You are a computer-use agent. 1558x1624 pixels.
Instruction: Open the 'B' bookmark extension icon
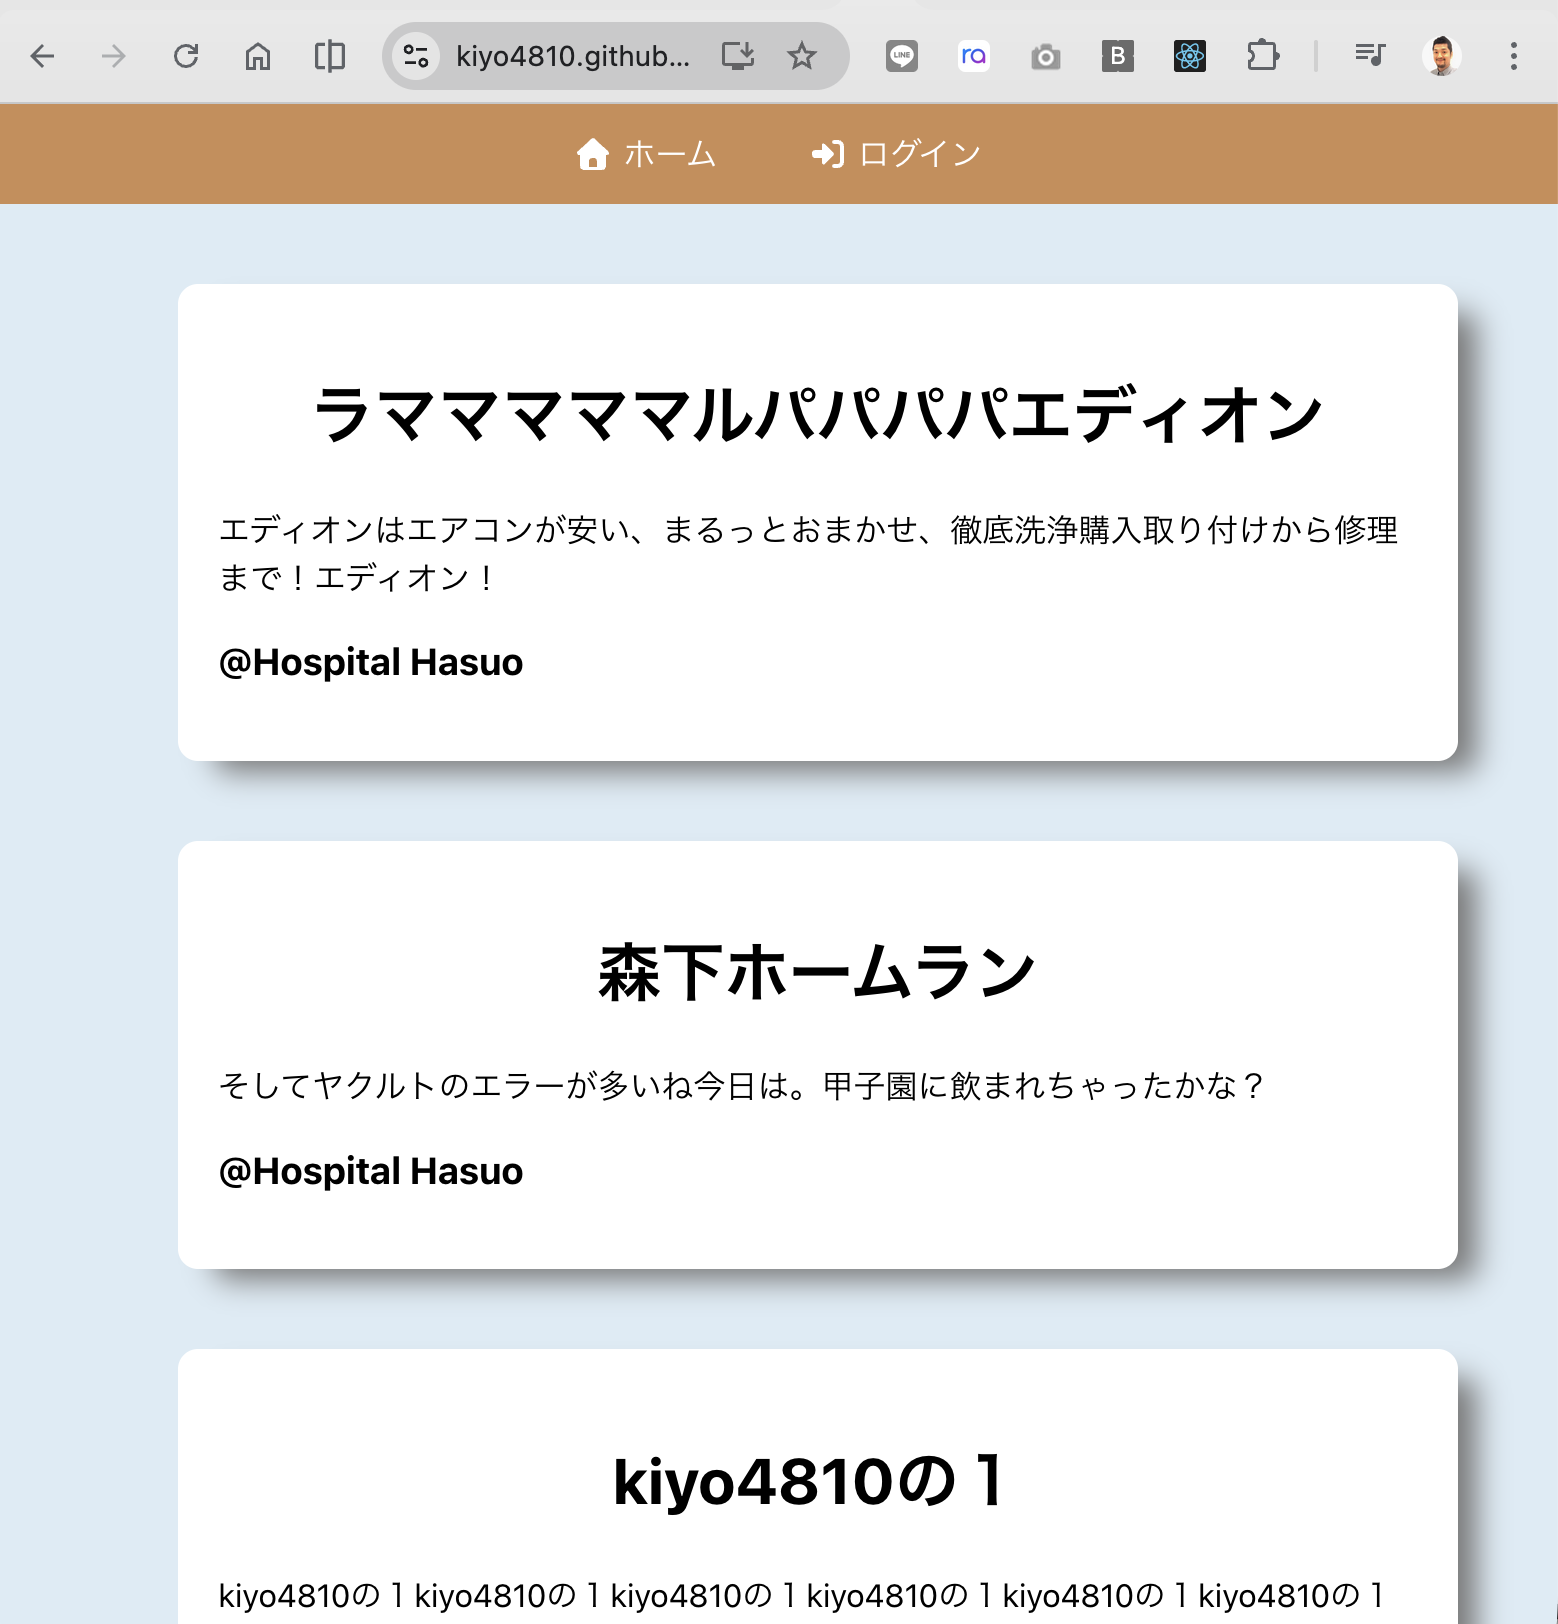[1118, 56]
